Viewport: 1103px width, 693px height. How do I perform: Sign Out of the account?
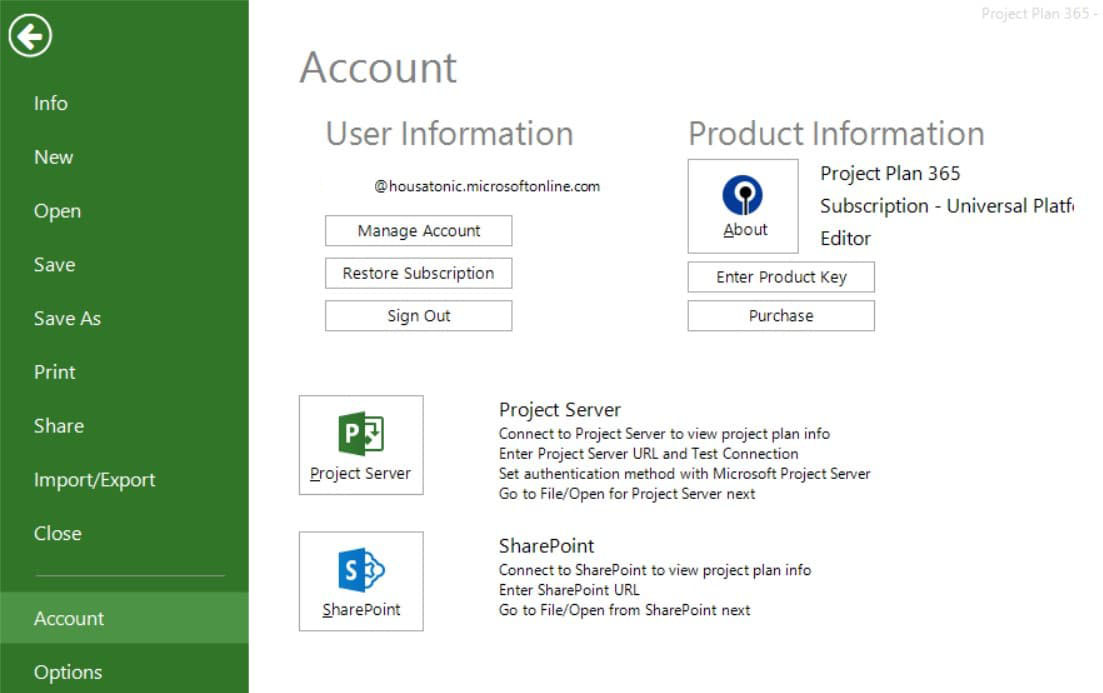click(418, 315)
